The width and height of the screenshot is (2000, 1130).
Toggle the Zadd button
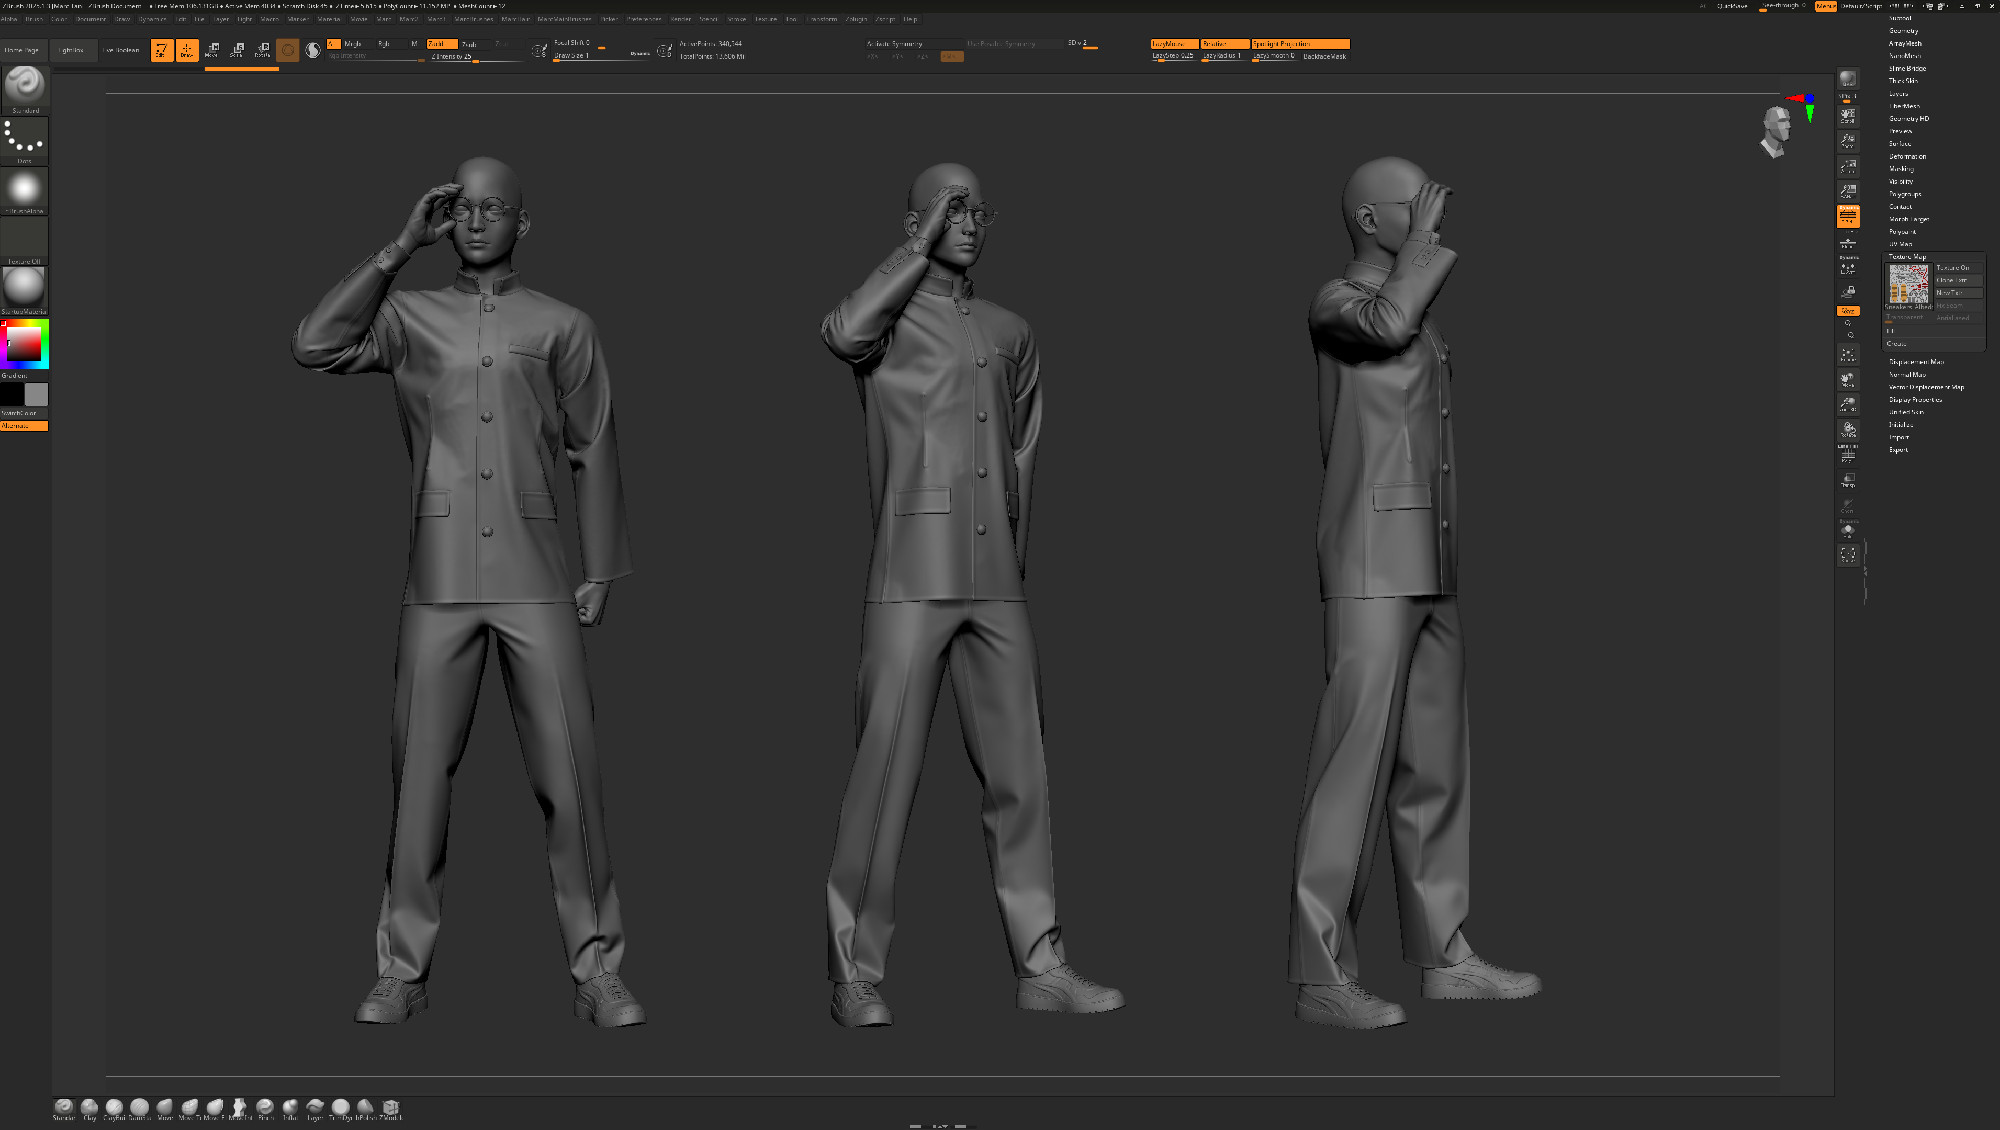click(x=442, y=44)
